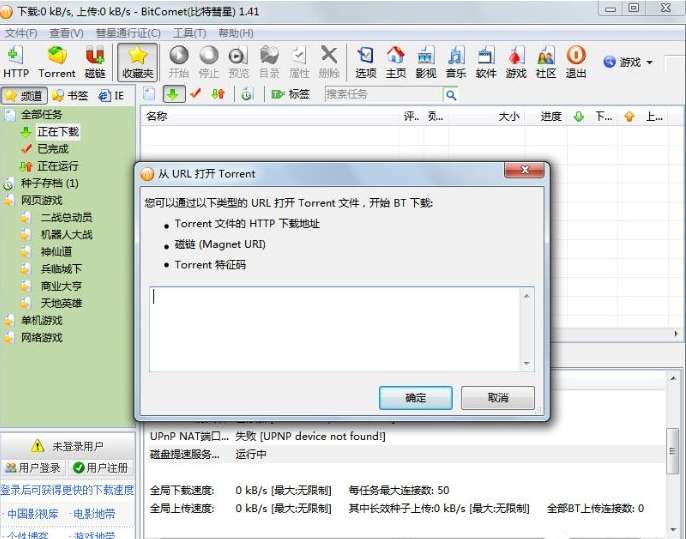Image resolution: width=686 pixels, height=539 pixels.
Task: Click the 开始 start task icon
Action: pyautogui.click(x=178, y=62)
